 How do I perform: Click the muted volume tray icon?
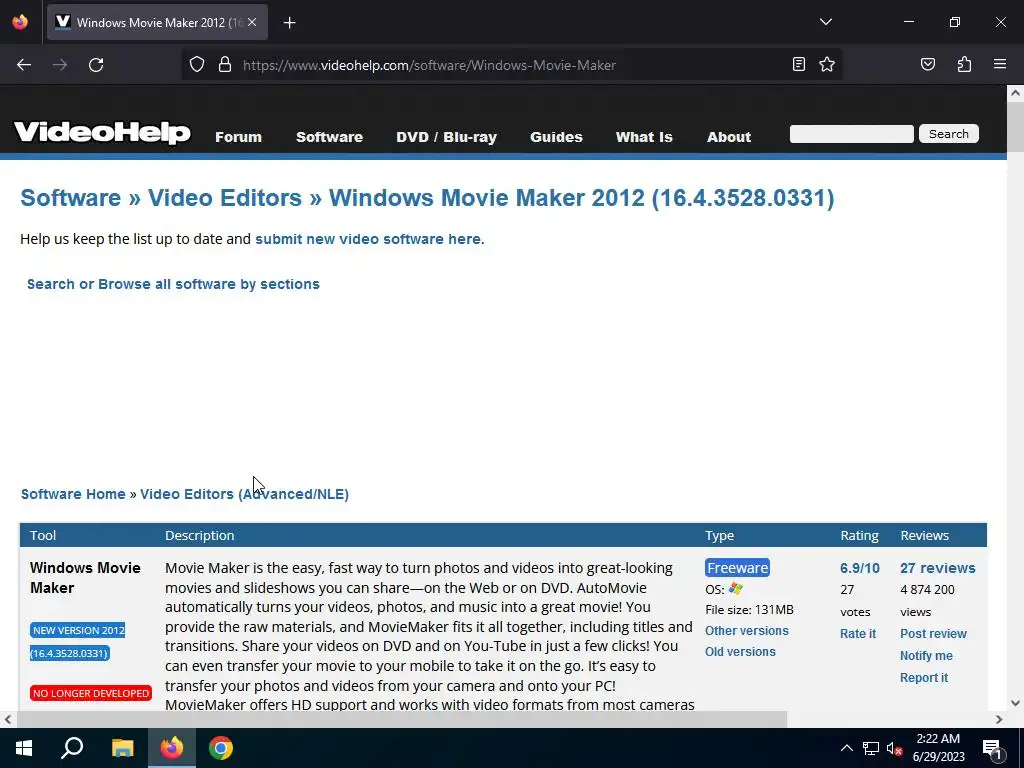click(x=894, y=748)
